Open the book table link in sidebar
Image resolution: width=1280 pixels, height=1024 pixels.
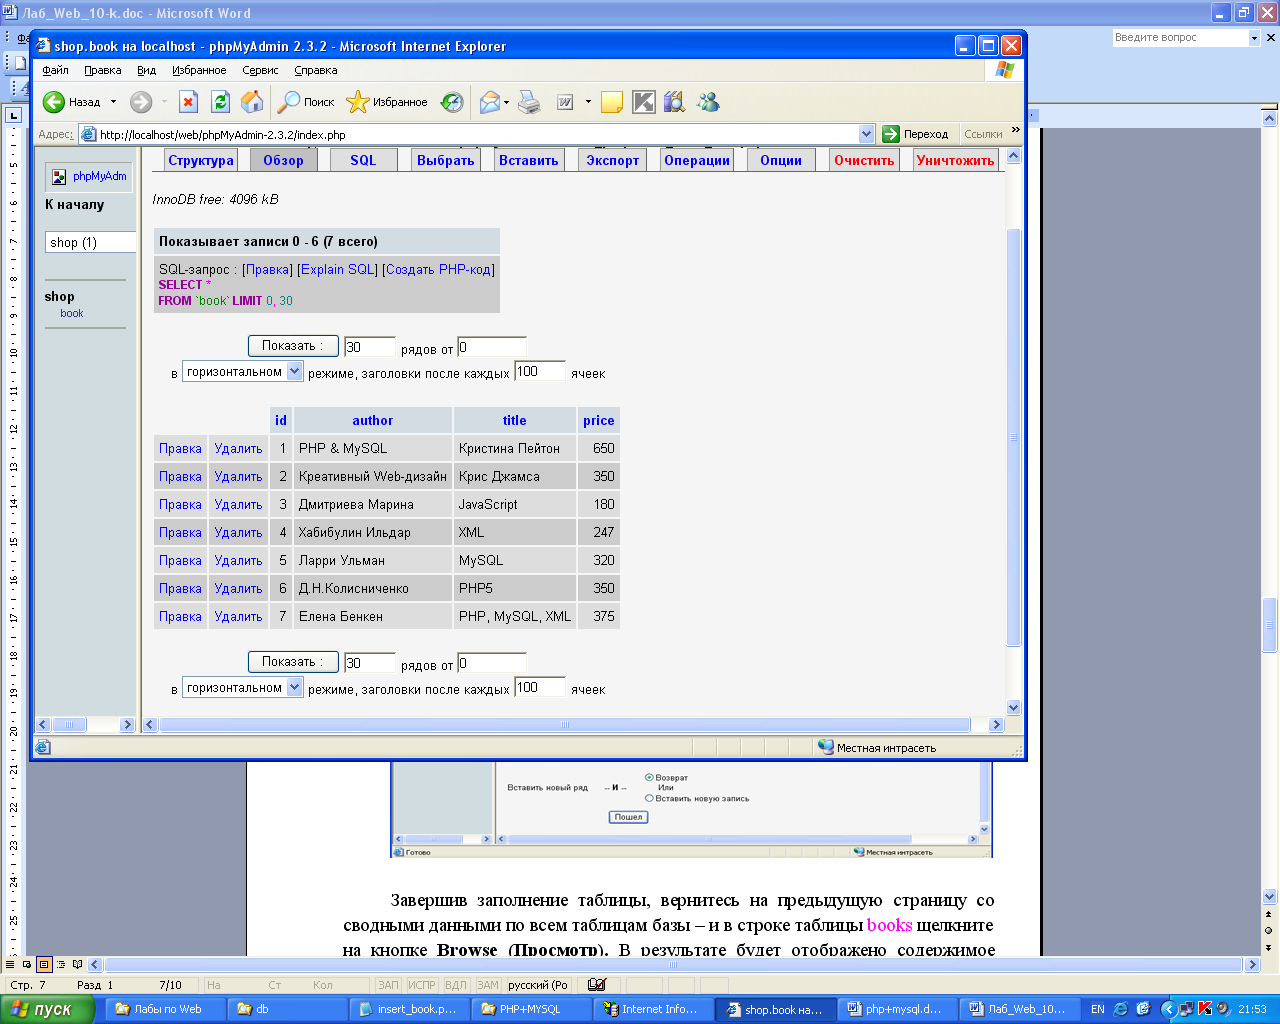pyautogui.click(x=72, y=313)
